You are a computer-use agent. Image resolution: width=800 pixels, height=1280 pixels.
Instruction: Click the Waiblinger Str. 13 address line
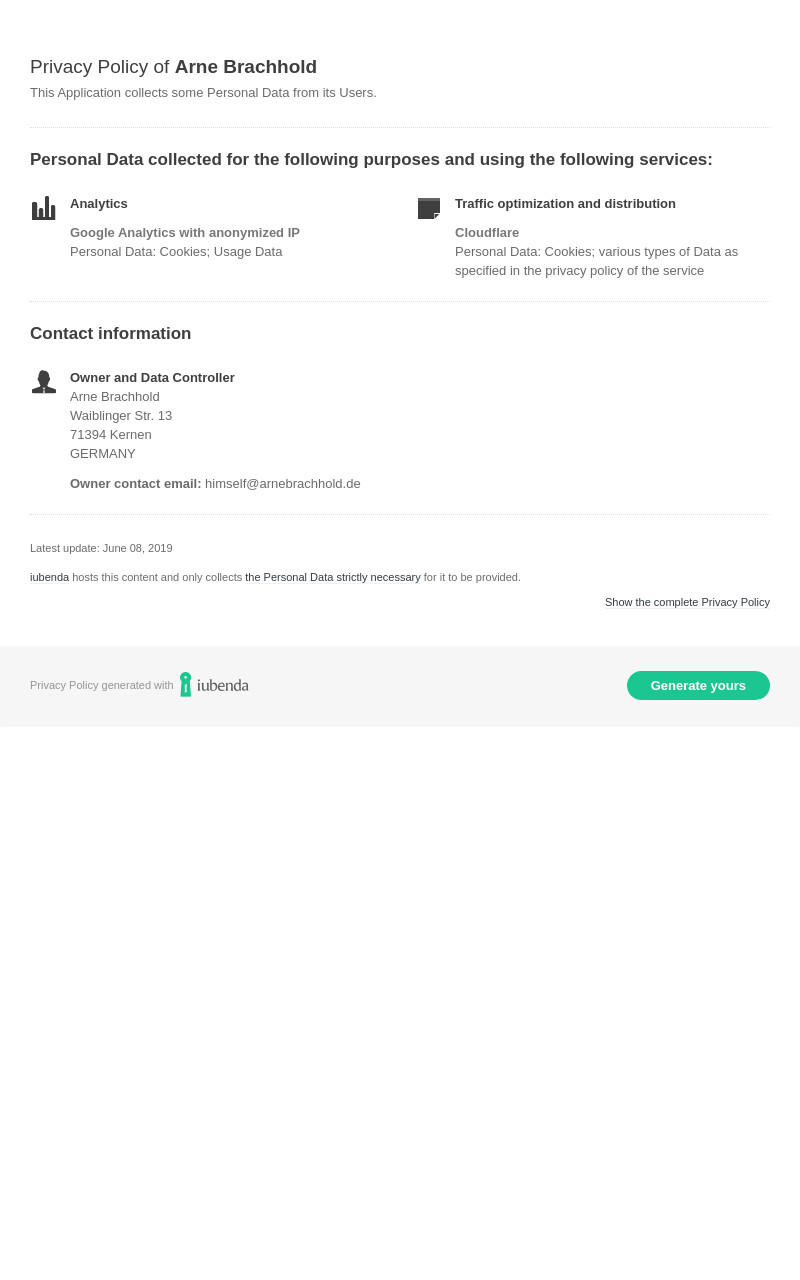tap(121, 416)
